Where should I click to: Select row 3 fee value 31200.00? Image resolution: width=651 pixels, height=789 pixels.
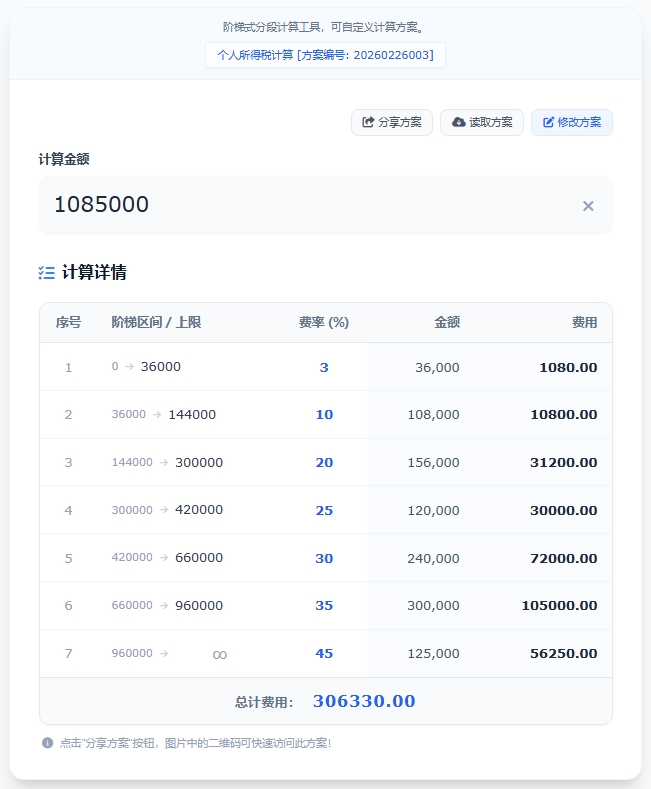(x=563, y=463)
